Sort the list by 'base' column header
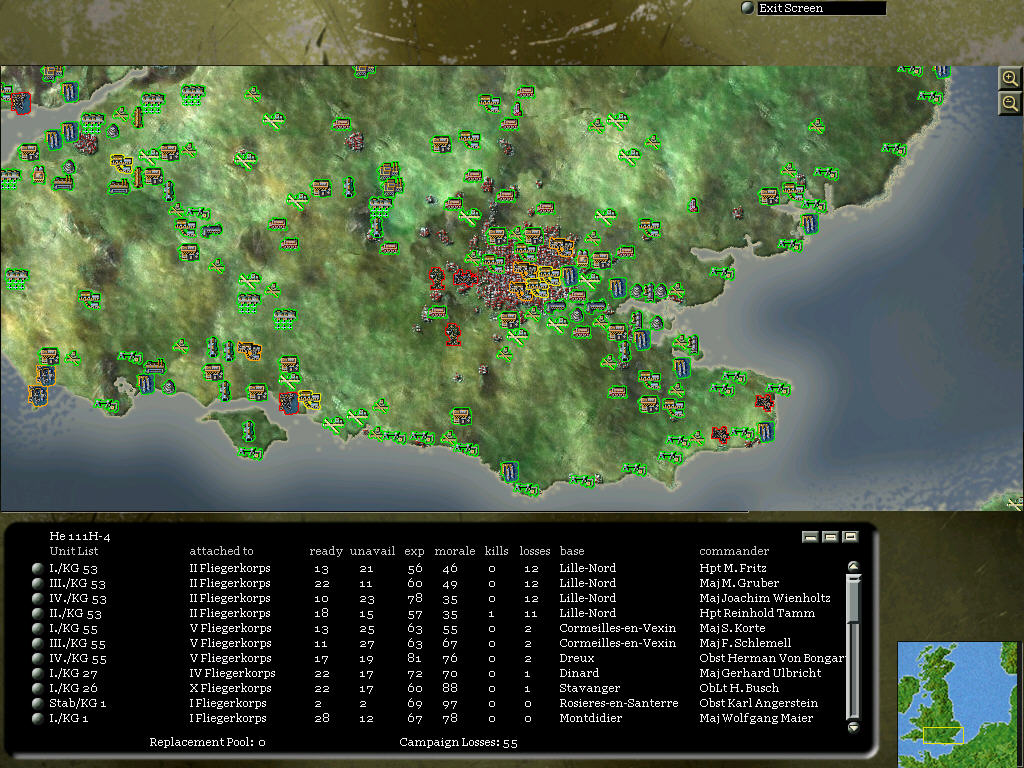1024x768 pixels. point(572,551)
